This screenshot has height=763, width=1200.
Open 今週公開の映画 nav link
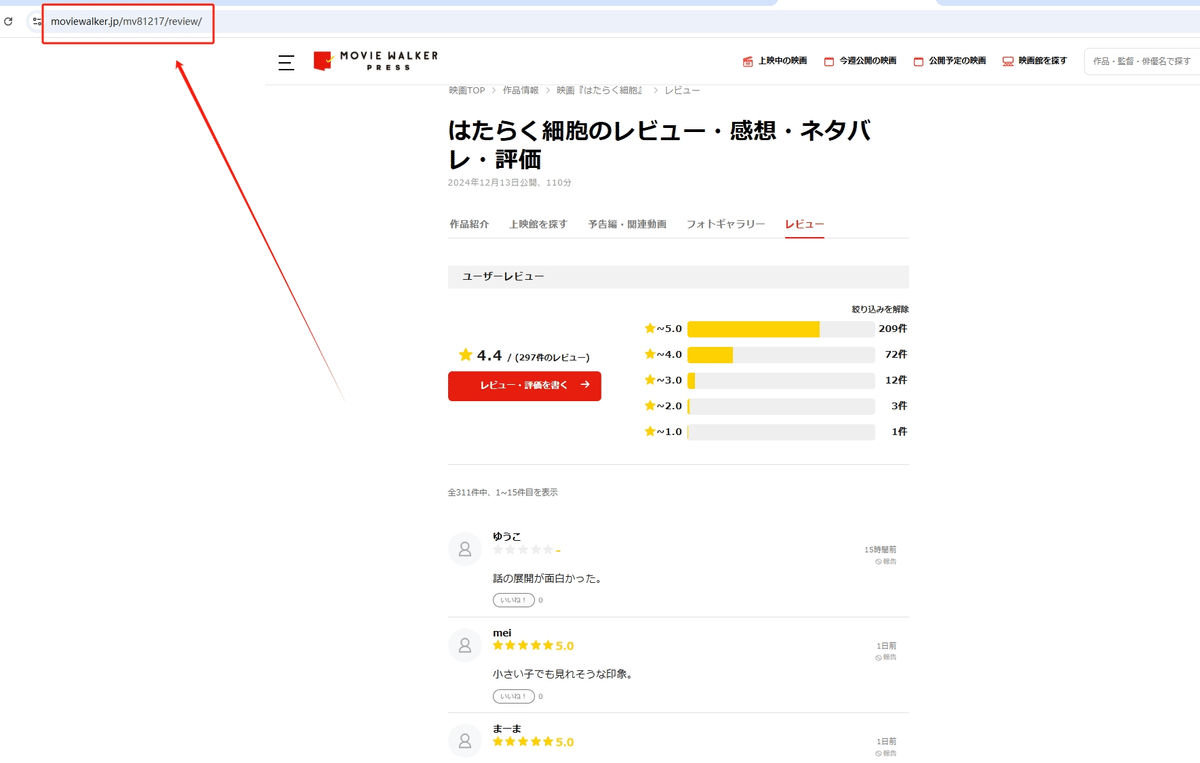tap(860, 61)
